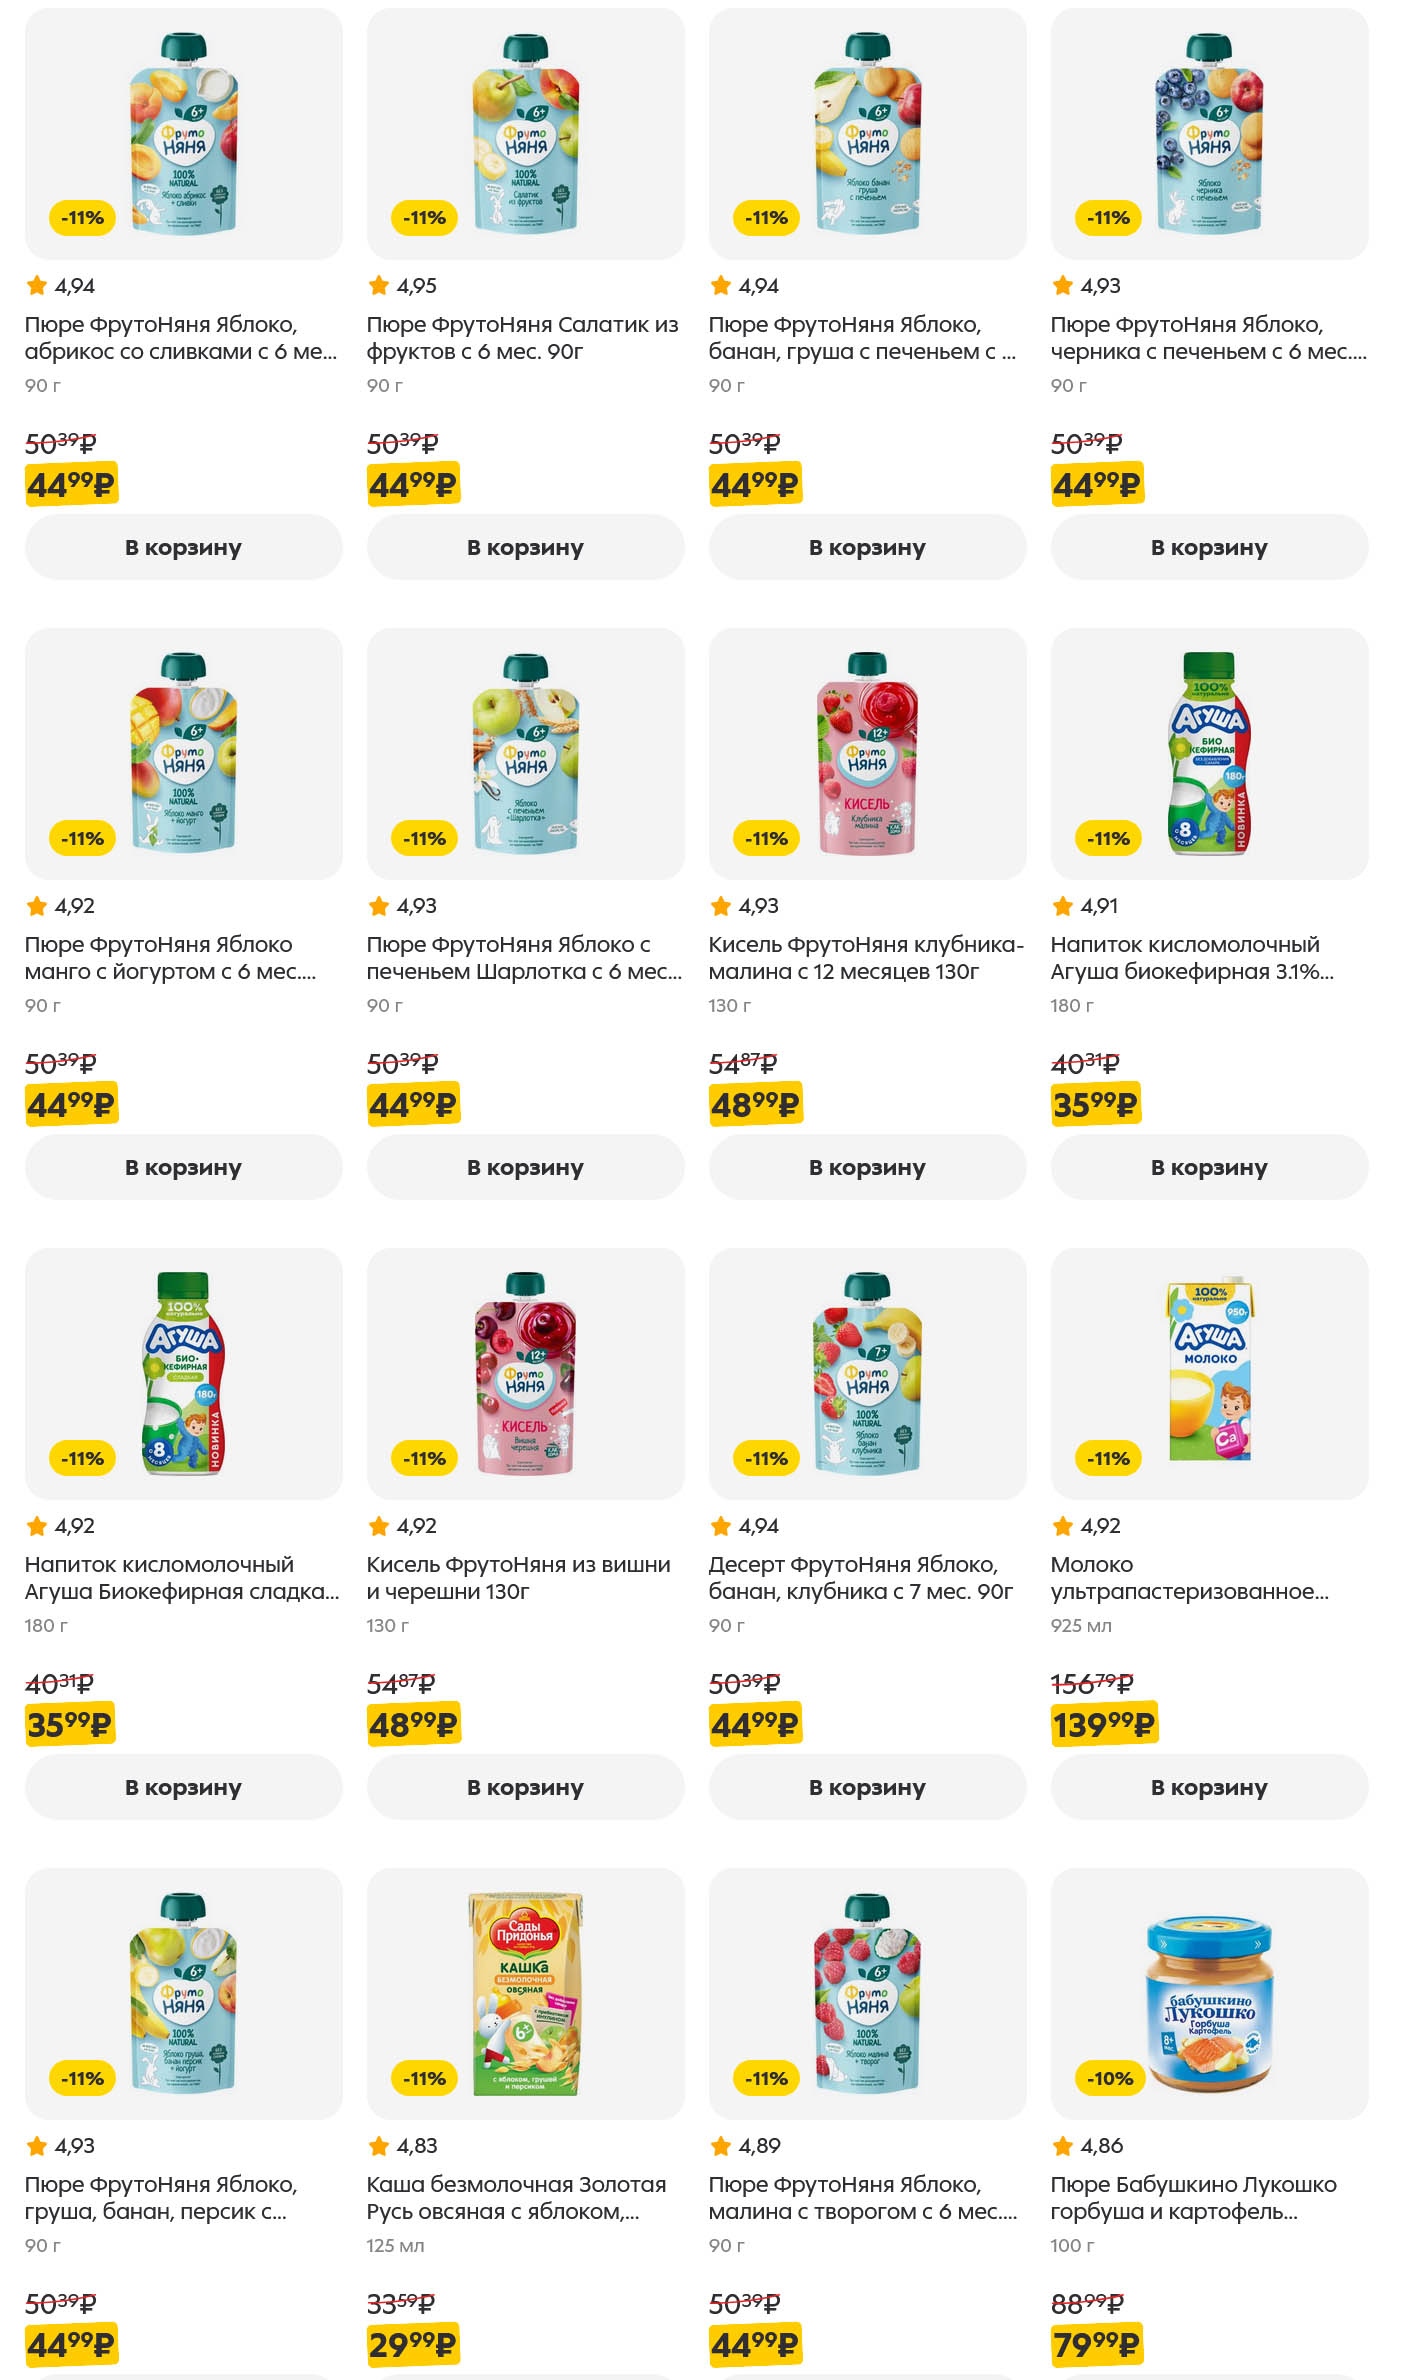1401x2380 pixels.
Task: Click the -10% discount badge
Action: coord(1109,2078)
